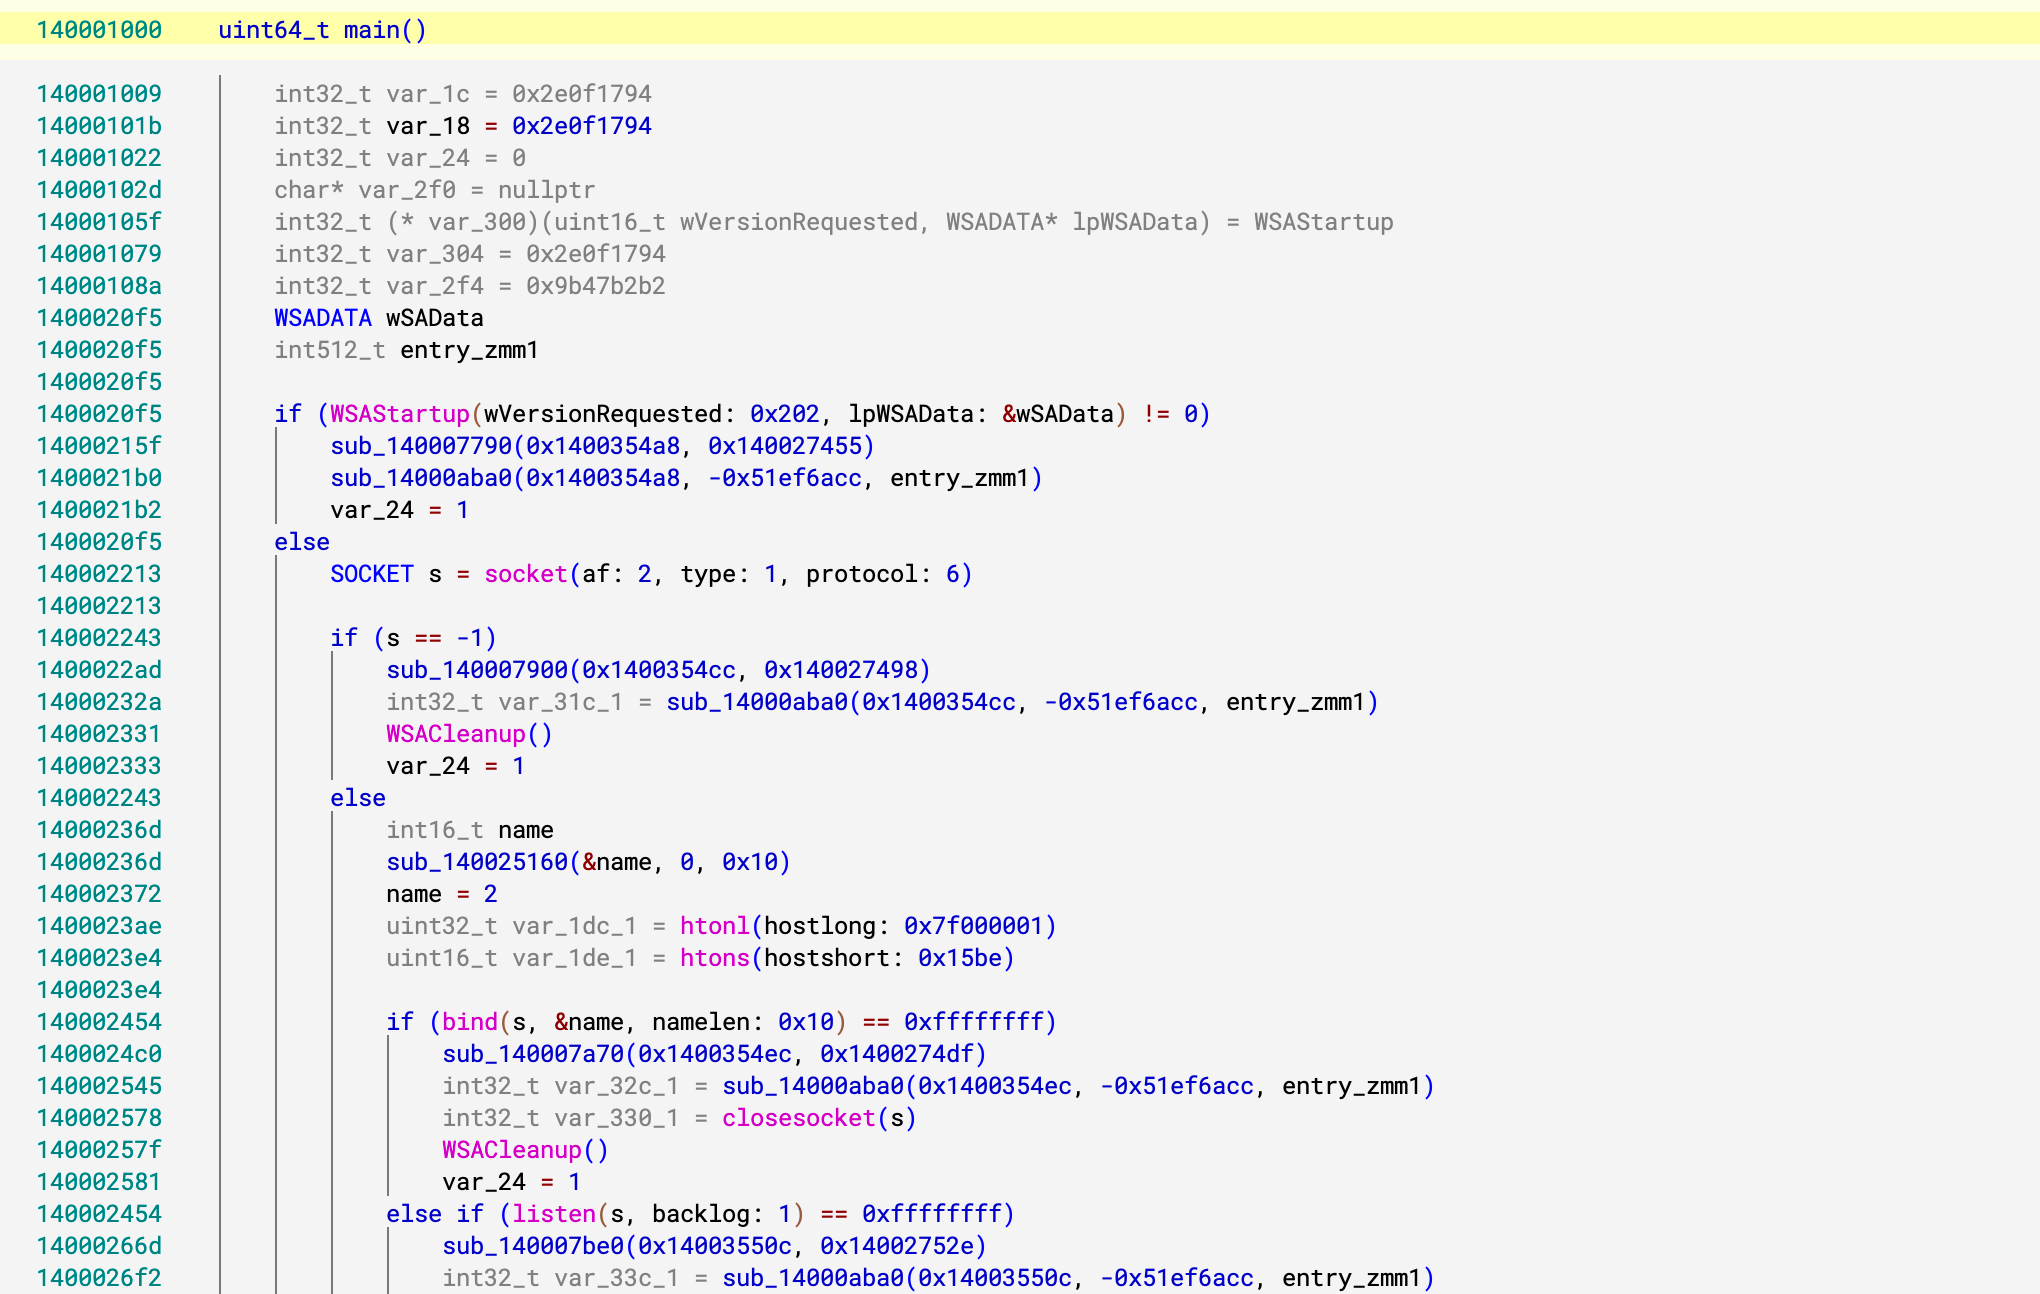Select the bind function call
2040x1294 pixels.
470,1022
